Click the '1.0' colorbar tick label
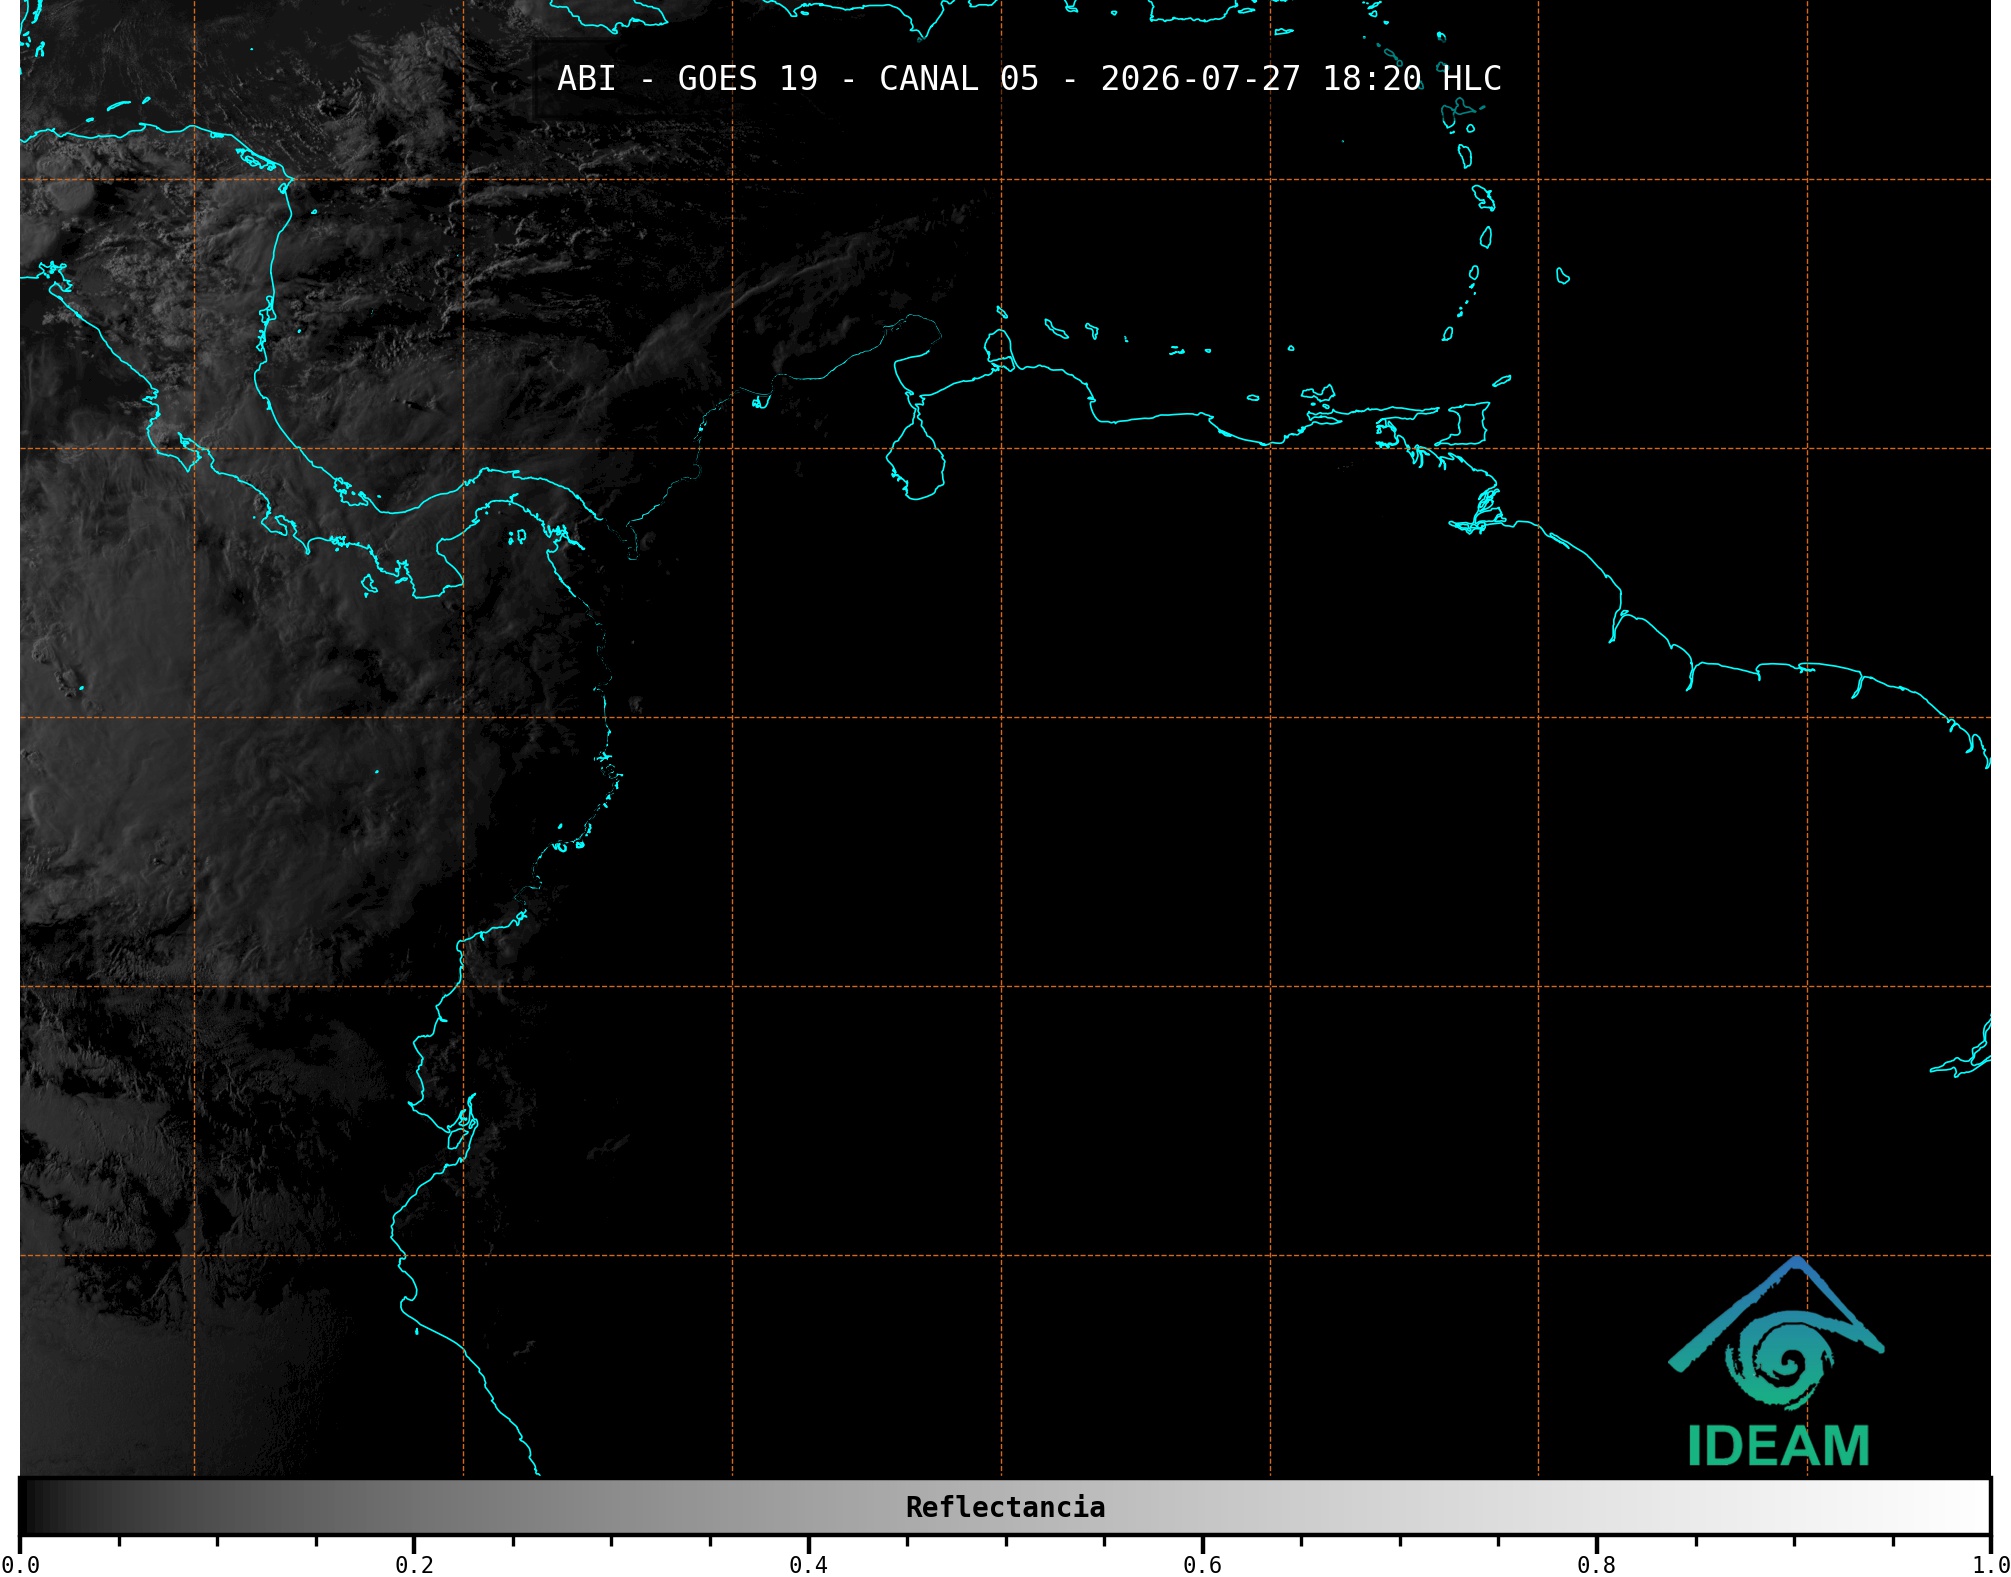This screenshot has height=1577, width=2011. click(x=1990, y=1565)
